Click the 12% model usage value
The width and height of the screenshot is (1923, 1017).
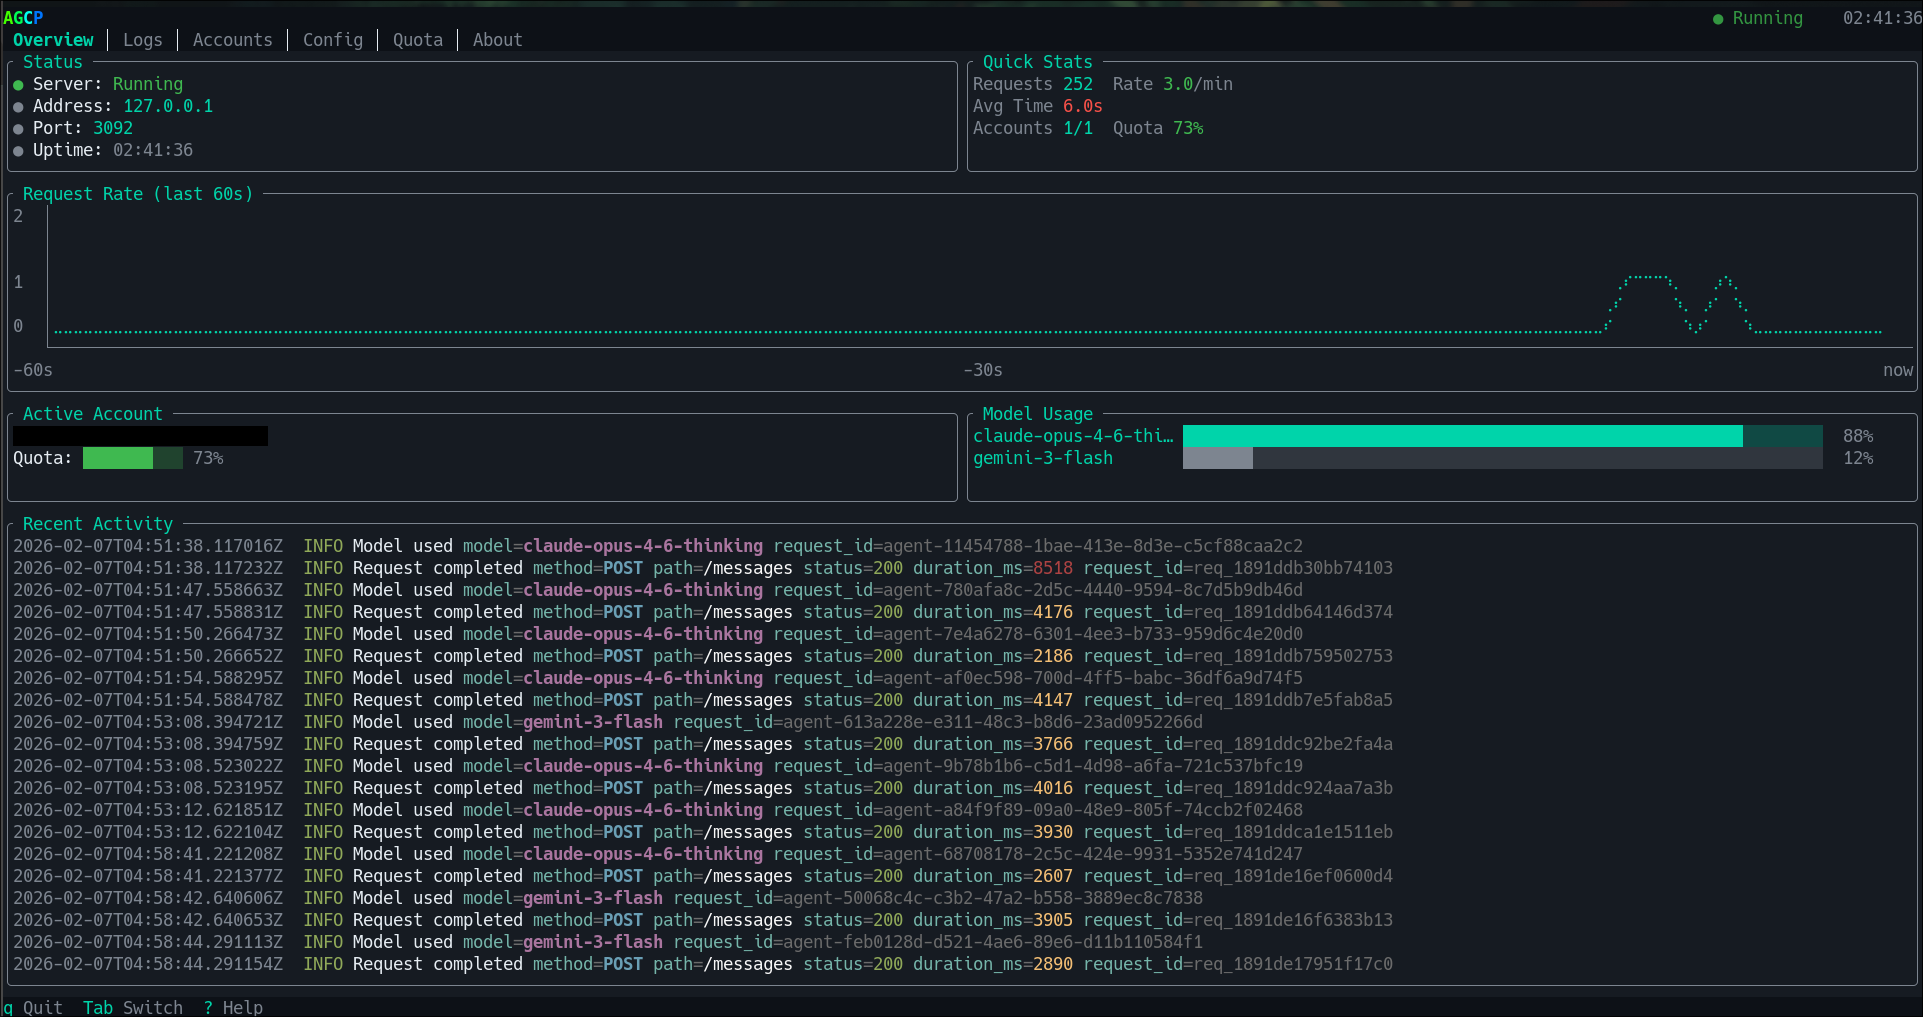(1858, 458)
